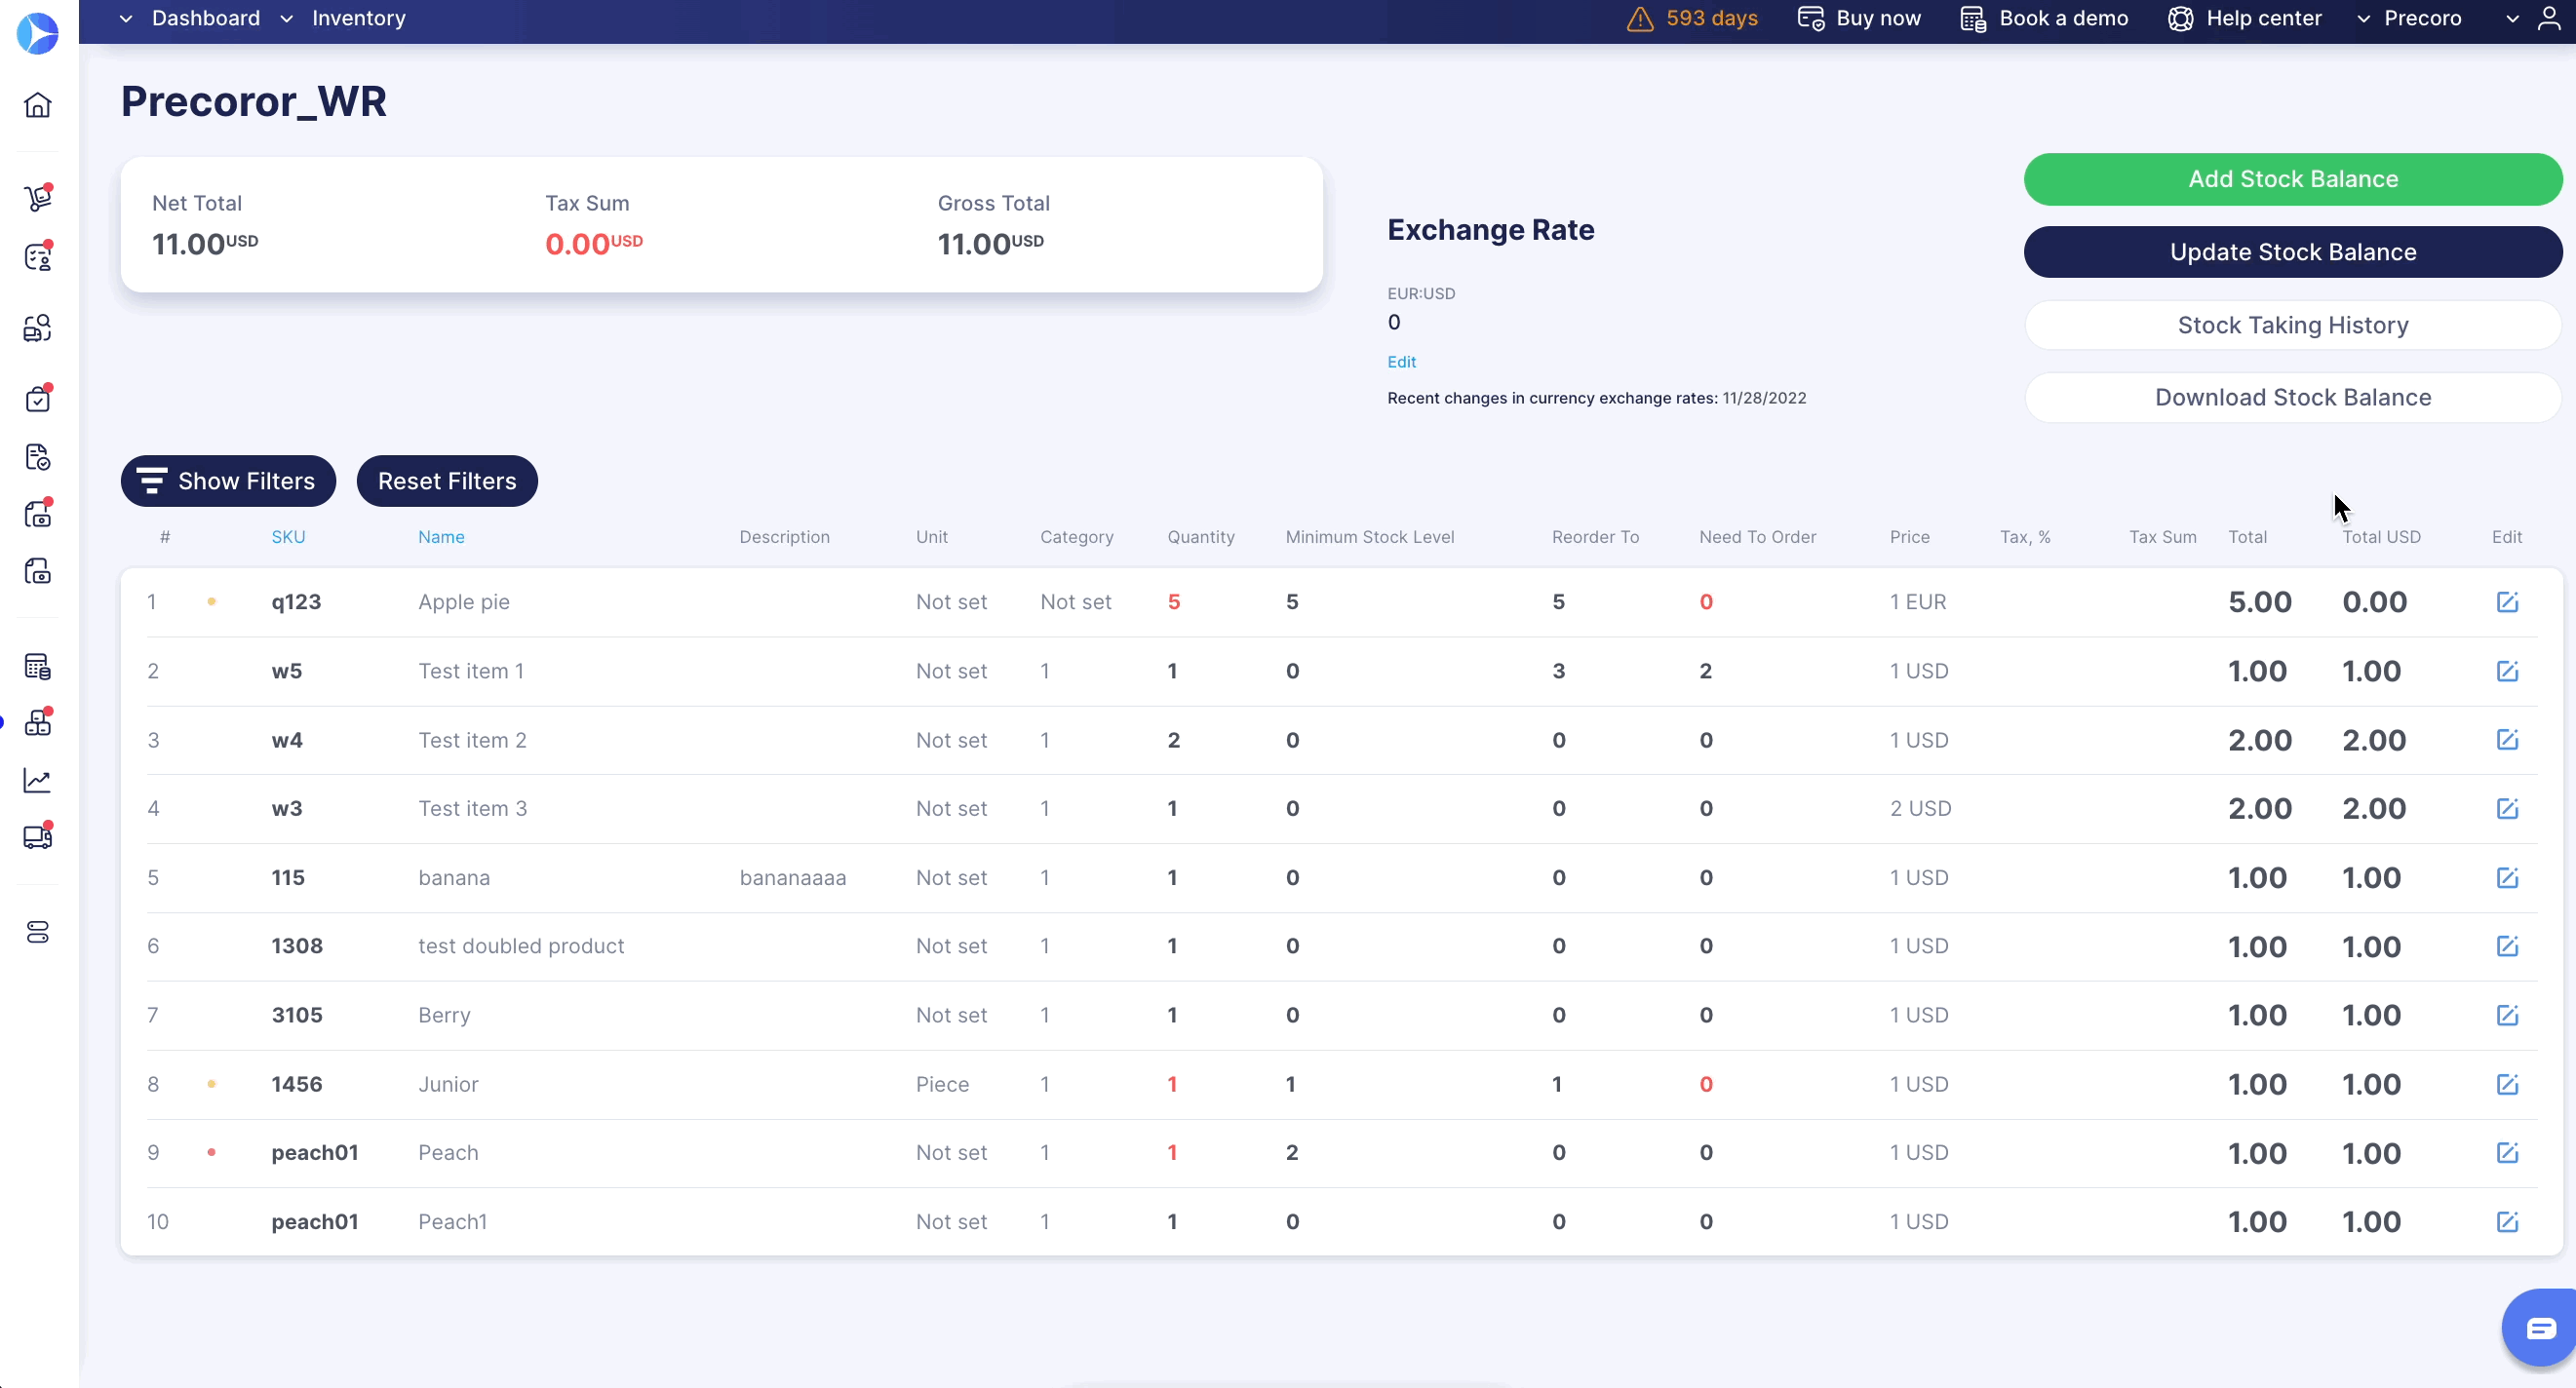Screen dimensions: 2576x1388
Task: Open the shopping cart sidebar icon
Action: 38,198
